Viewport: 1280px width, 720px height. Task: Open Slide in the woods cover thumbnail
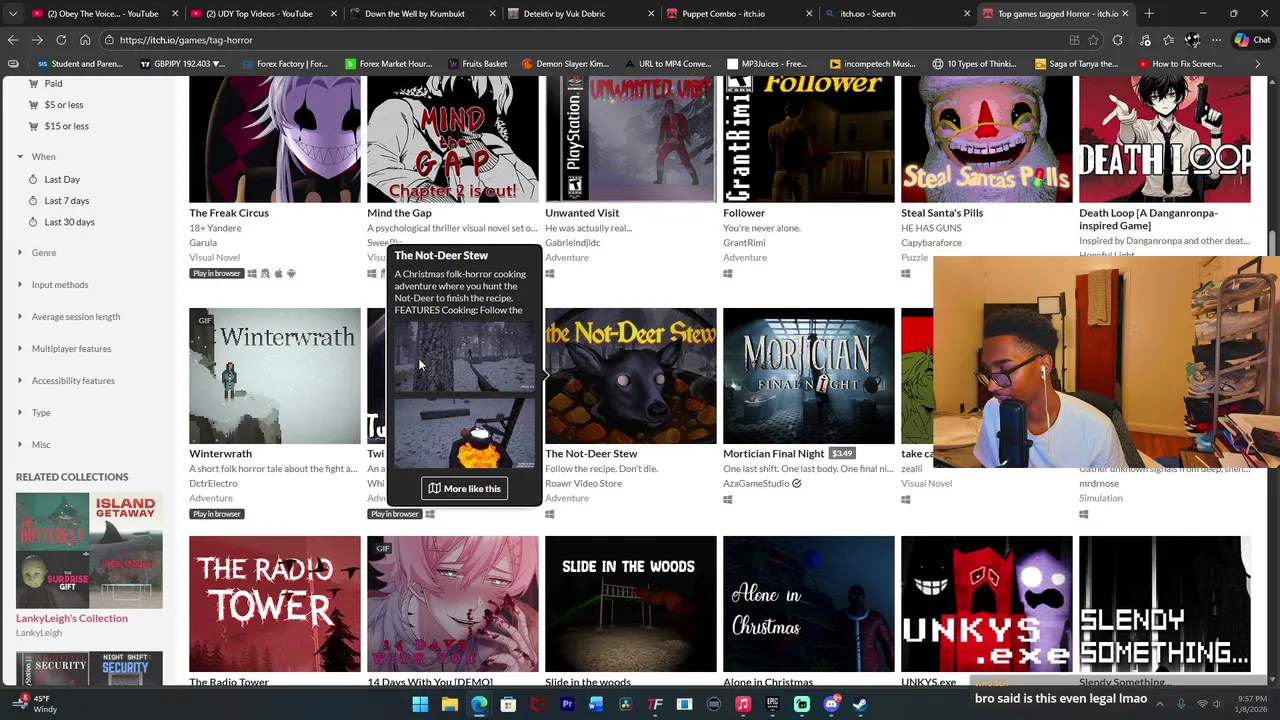(x=631, y=604)
